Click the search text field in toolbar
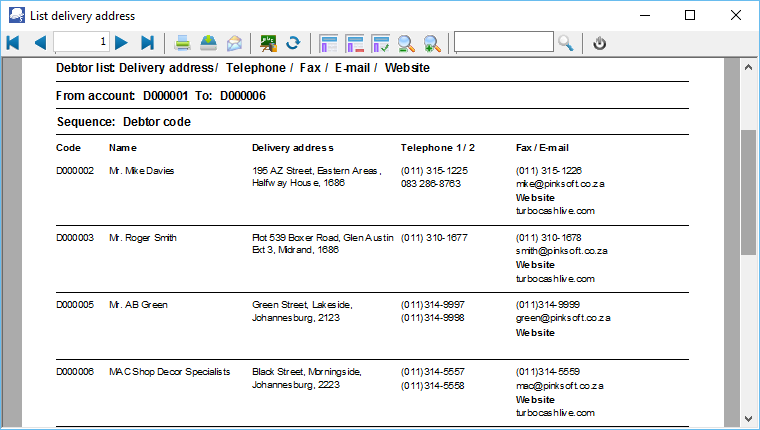Screen dimensions: 760x430 (503, 42)
